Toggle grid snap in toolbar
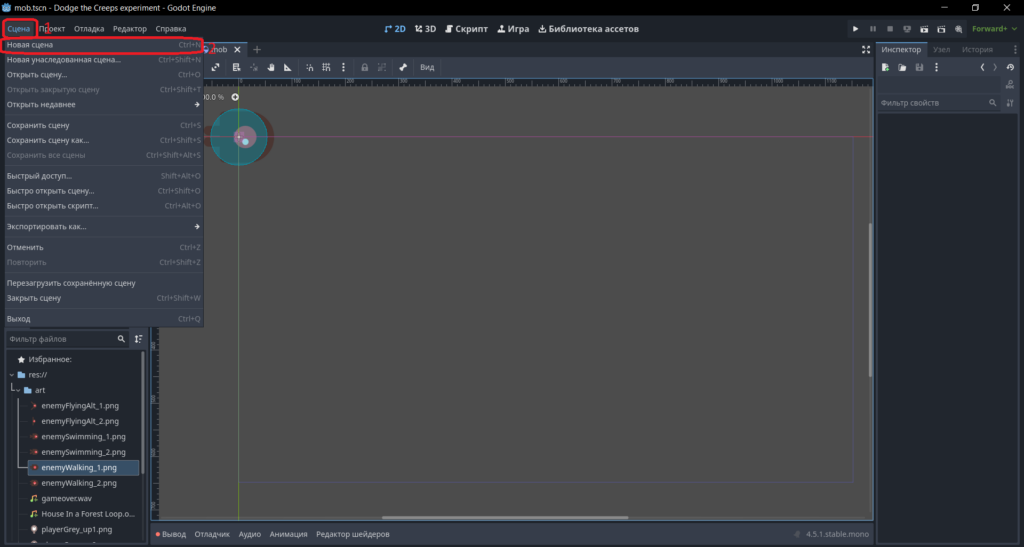The image size is (1024, 547). [326, 67]
